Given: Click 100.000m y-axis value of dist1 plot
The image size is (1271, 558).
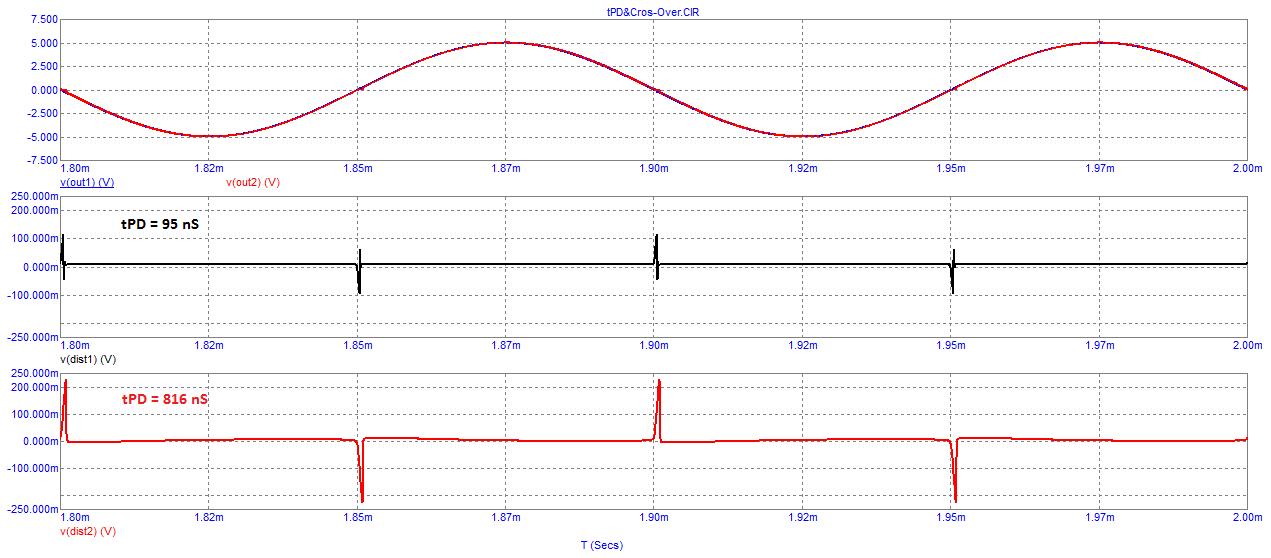Looking at the screenshot, I should tap(33, 239).
